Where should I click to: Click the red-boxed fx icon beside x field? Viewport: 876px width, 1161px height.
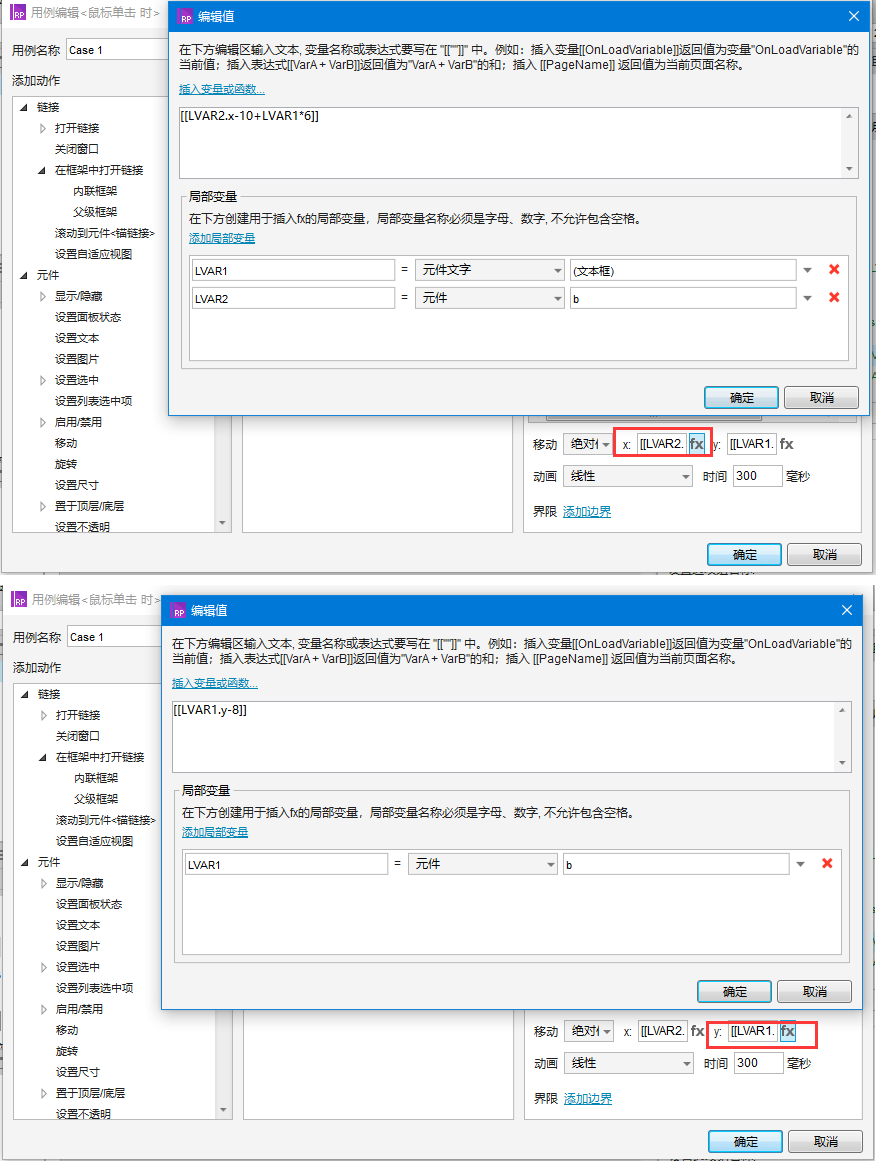tap(697, 444)
